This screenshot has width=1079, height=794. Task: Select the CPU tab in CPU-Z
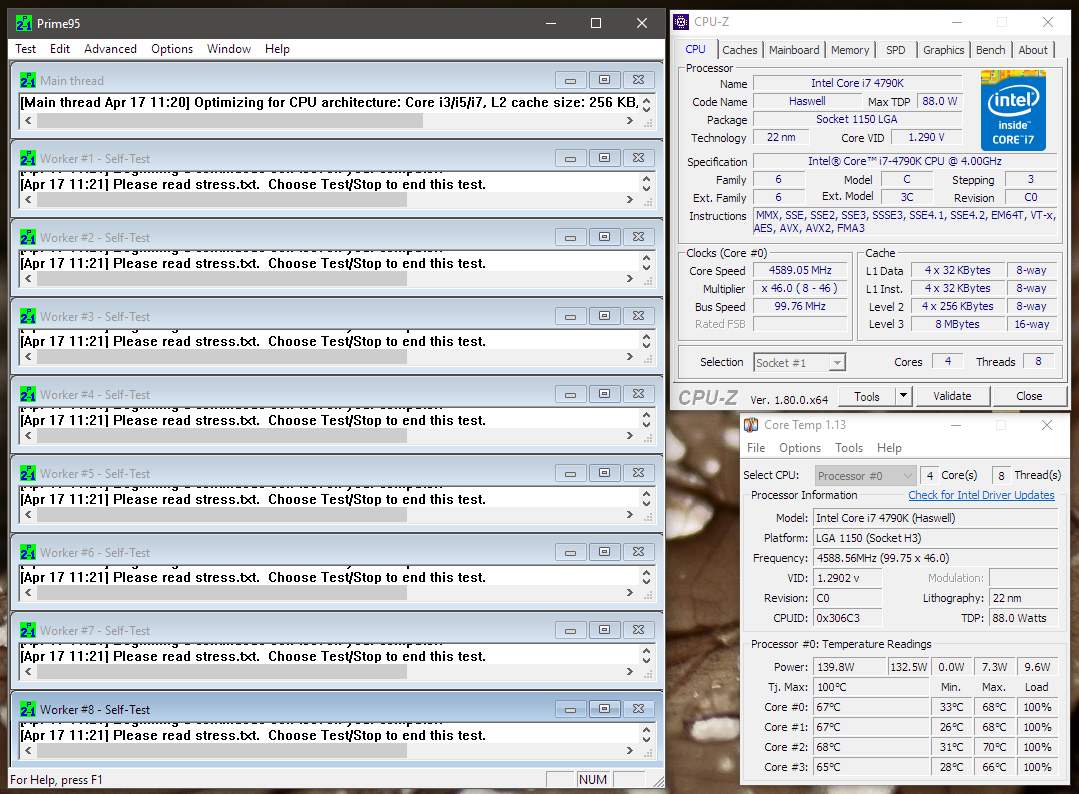696,50
